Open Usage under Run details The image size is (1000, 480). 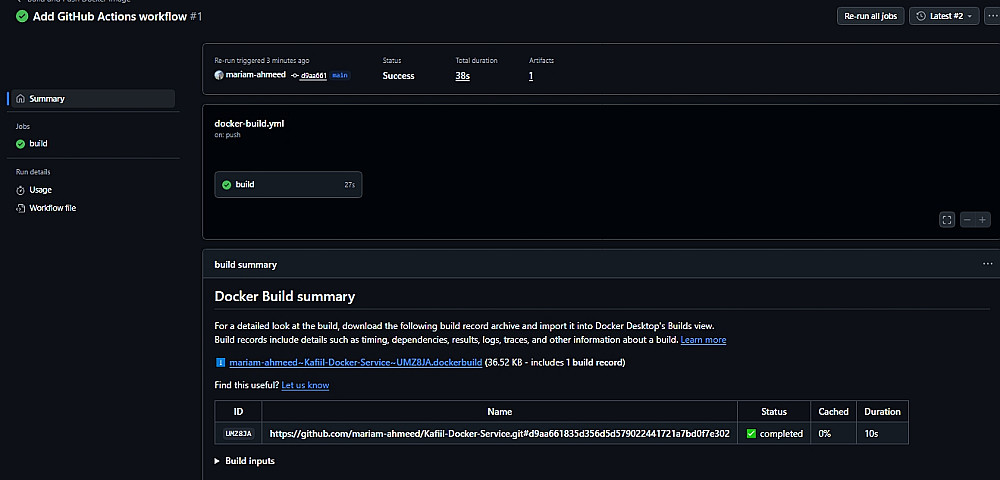pyautogui.click(x=40, y=190)
